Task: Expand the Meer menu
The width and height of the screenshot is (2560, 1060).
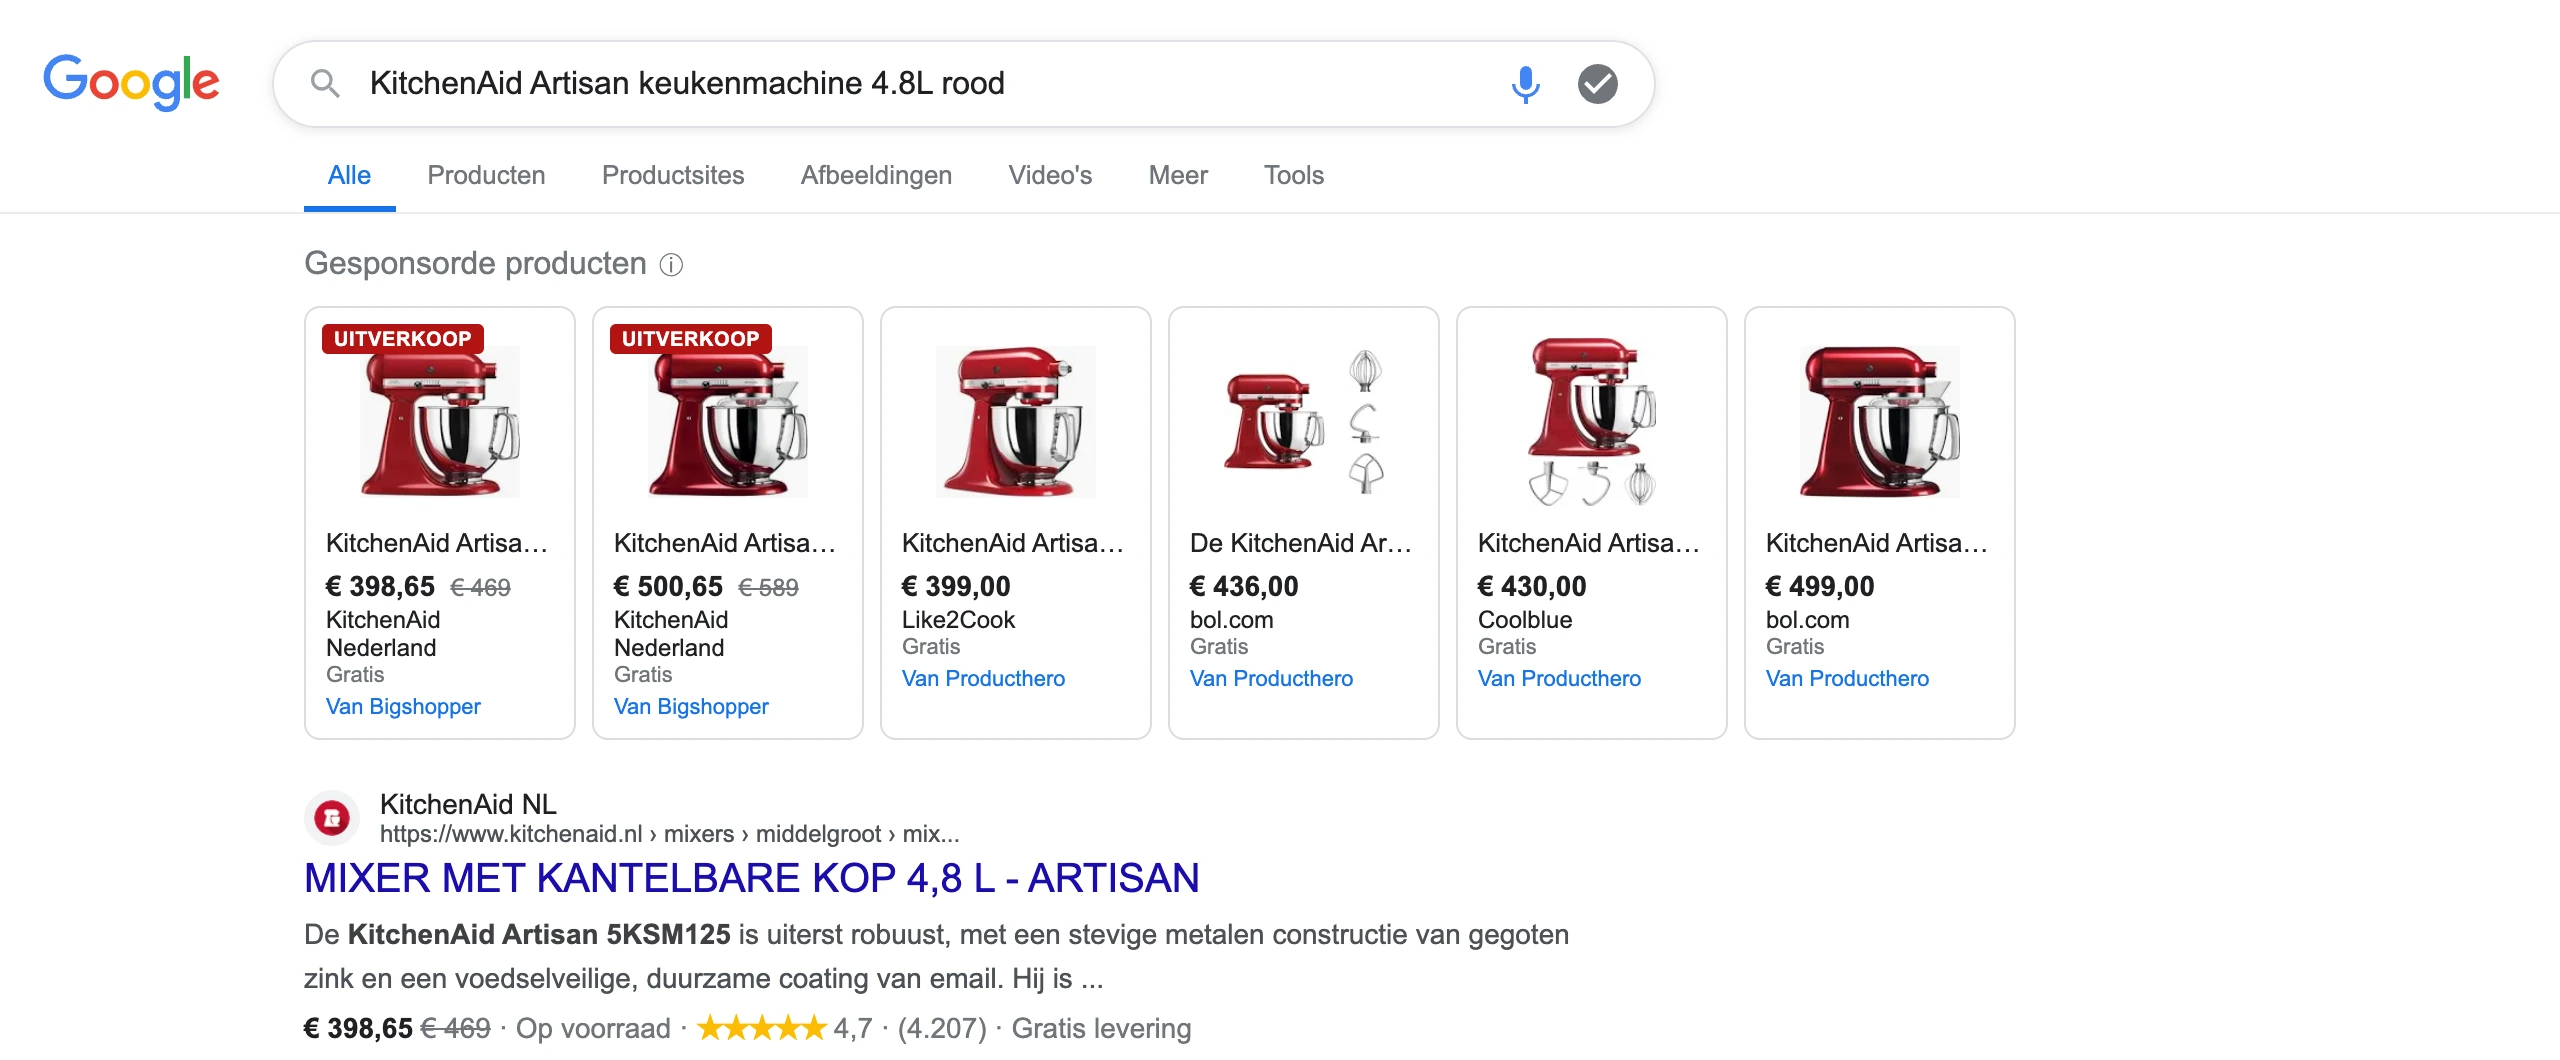Action: tap(1178, 175)
